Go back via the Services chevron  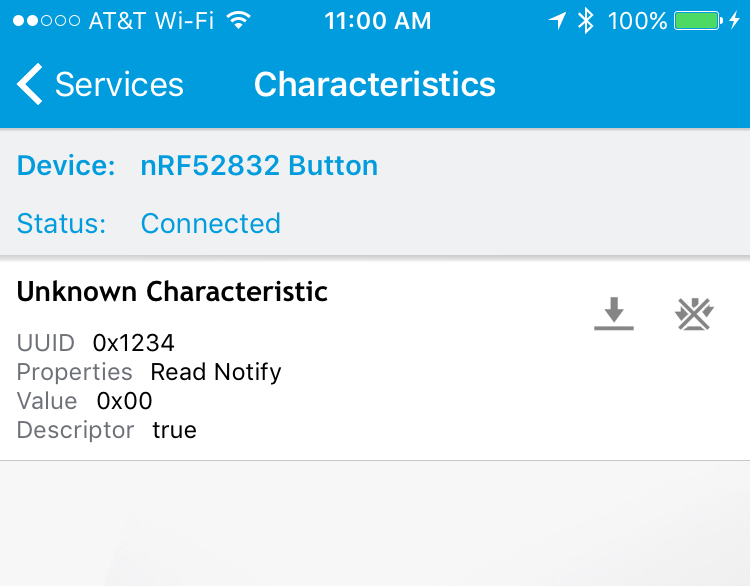(30, 84)
